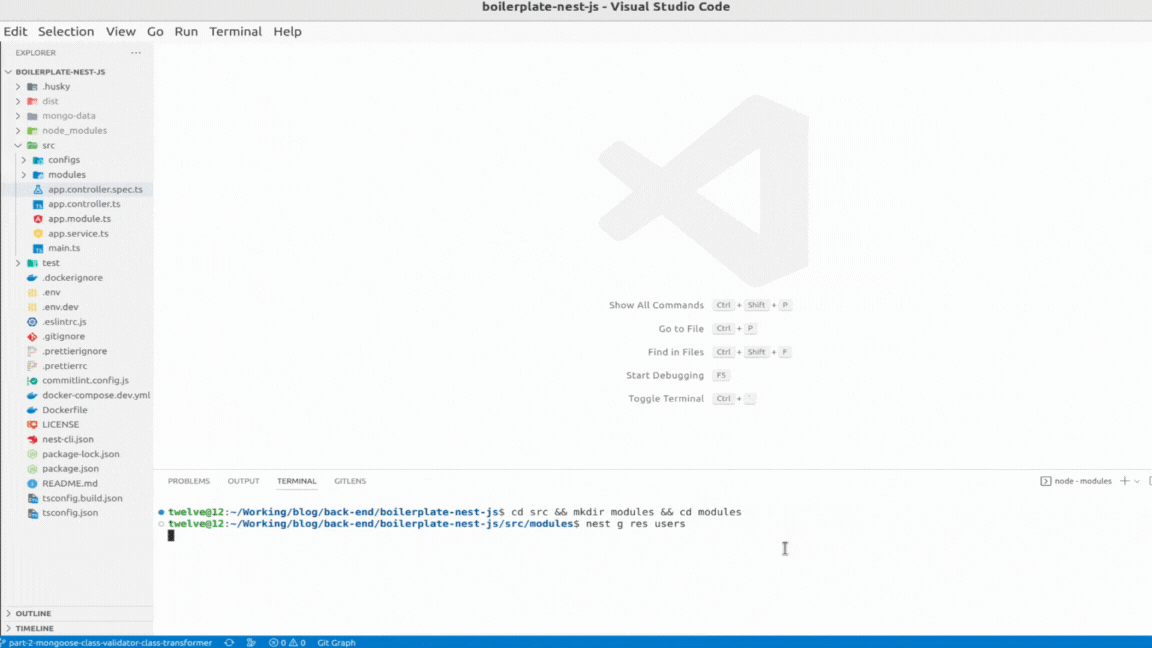Open the app.controller.spec.ts test file
Viewport: 1152px width, 648px height.
pyautogui.click(x=95, y=189)
